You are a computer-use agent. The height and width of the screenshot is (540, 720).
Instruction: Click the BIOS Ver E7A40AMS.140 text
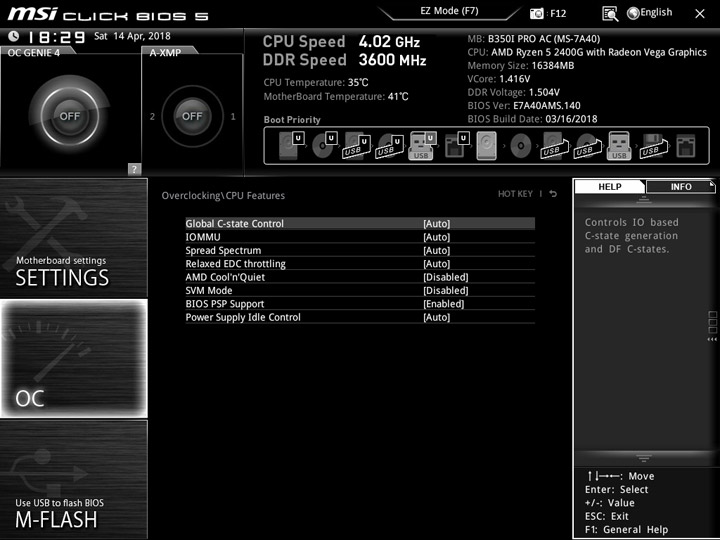click(x=524, y=106)
